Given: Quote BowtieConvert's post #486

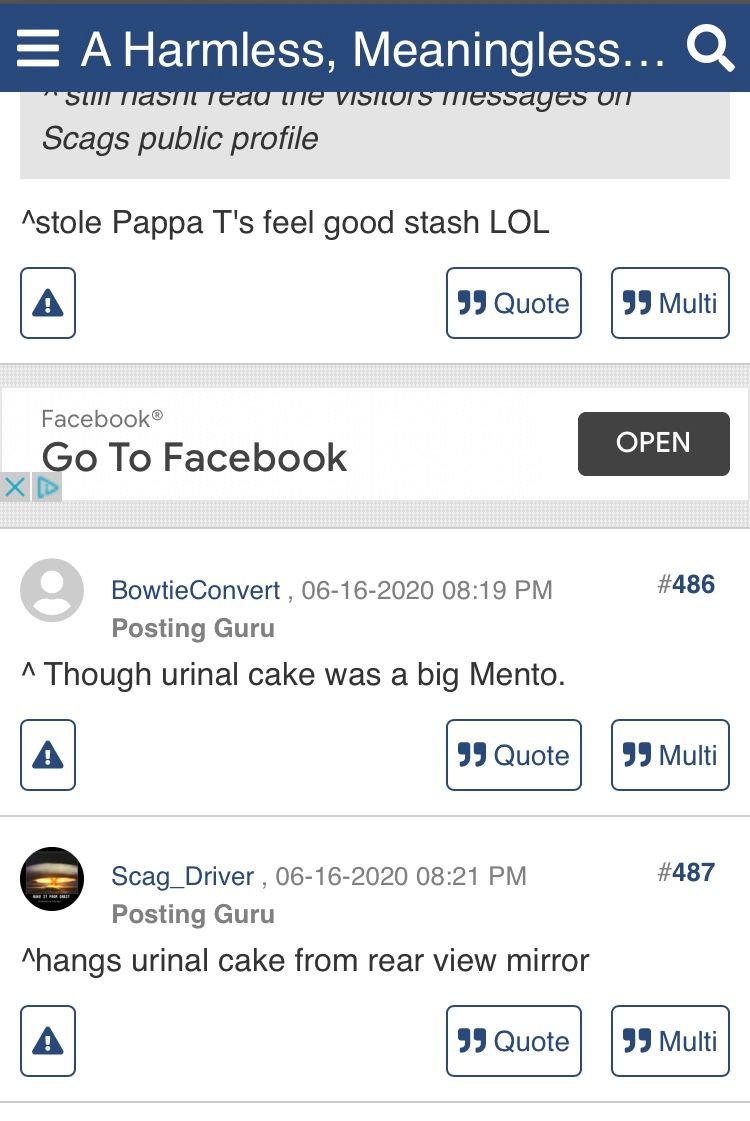Looking at the screenshot, I should pos(513,755).
